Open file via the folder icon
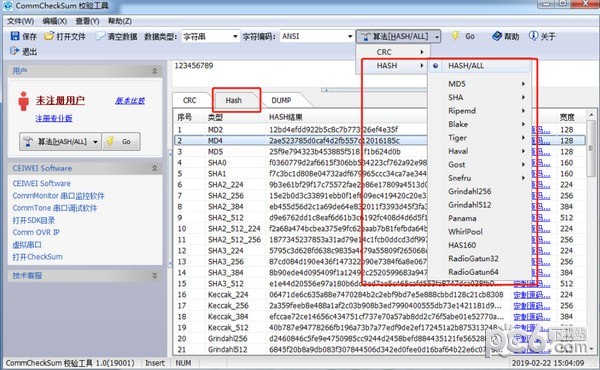The height and width of the screenshot is (370, 600). pos(49,36)
